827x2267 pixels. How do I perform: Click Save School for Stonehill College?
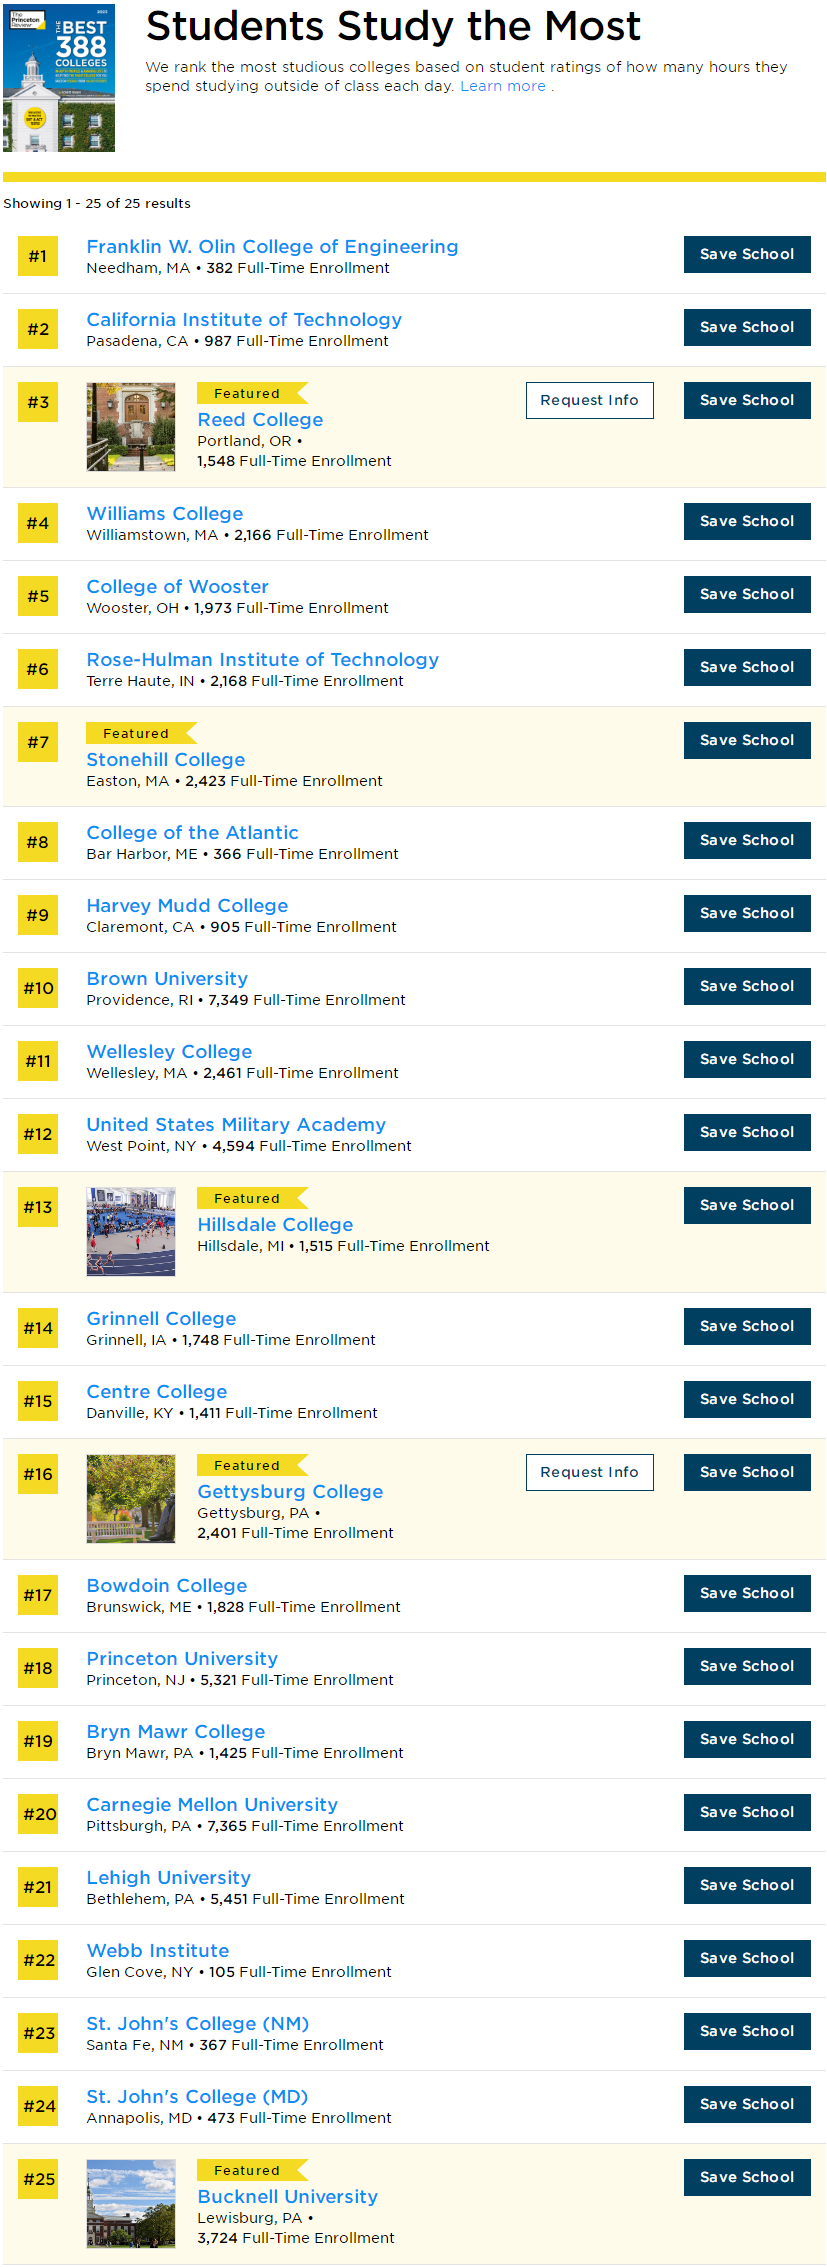pos(746,740)
